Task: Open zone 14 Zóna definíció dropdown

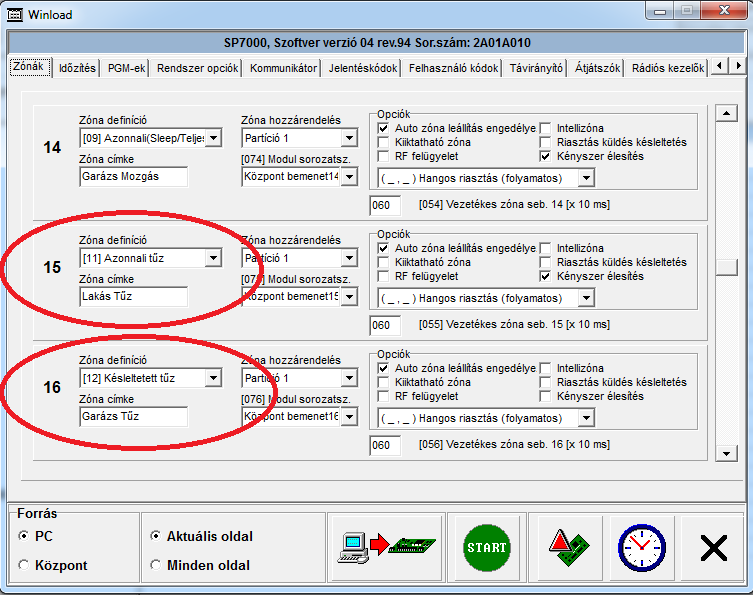Action: coord(214,138)
